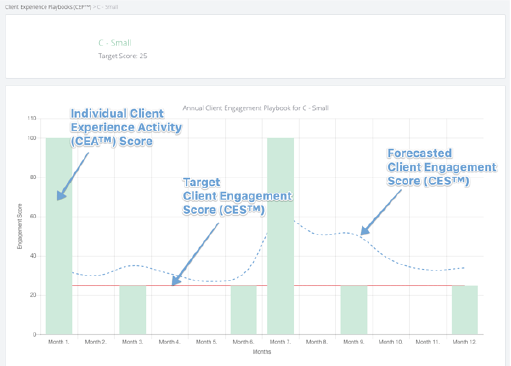Click the Month 1 green bar
This screenshot has height=366, width=511.
[59, 236]
